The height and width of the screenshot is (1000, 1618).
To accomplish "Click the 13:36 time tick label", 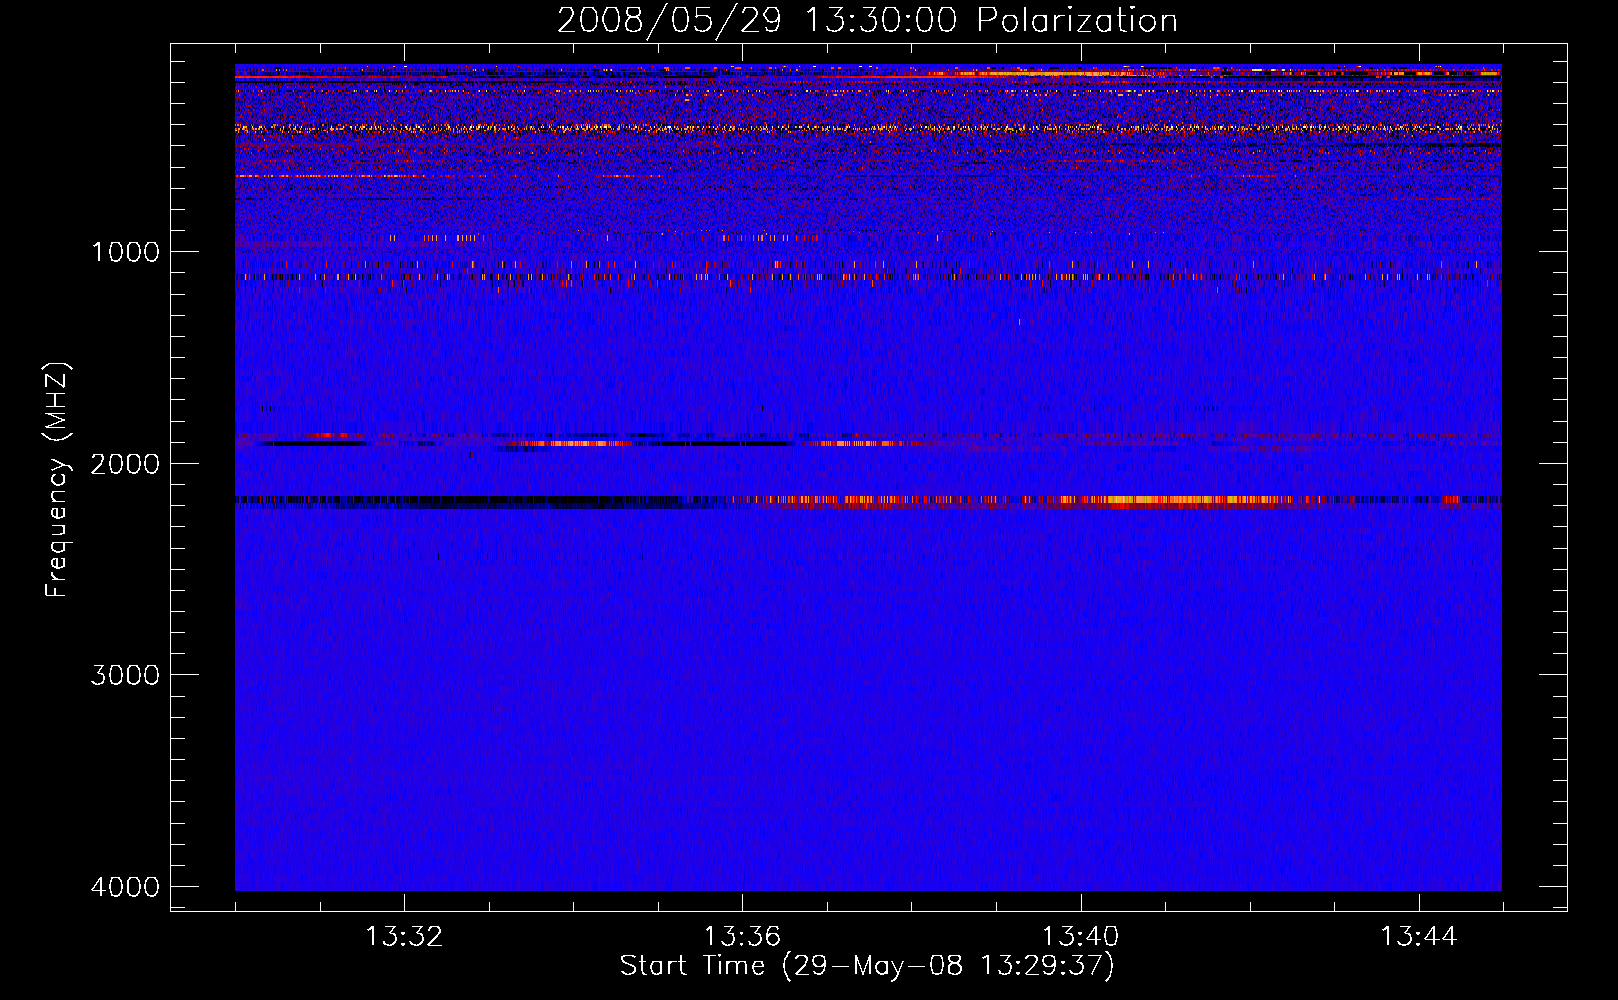I will tap(742, 937).
